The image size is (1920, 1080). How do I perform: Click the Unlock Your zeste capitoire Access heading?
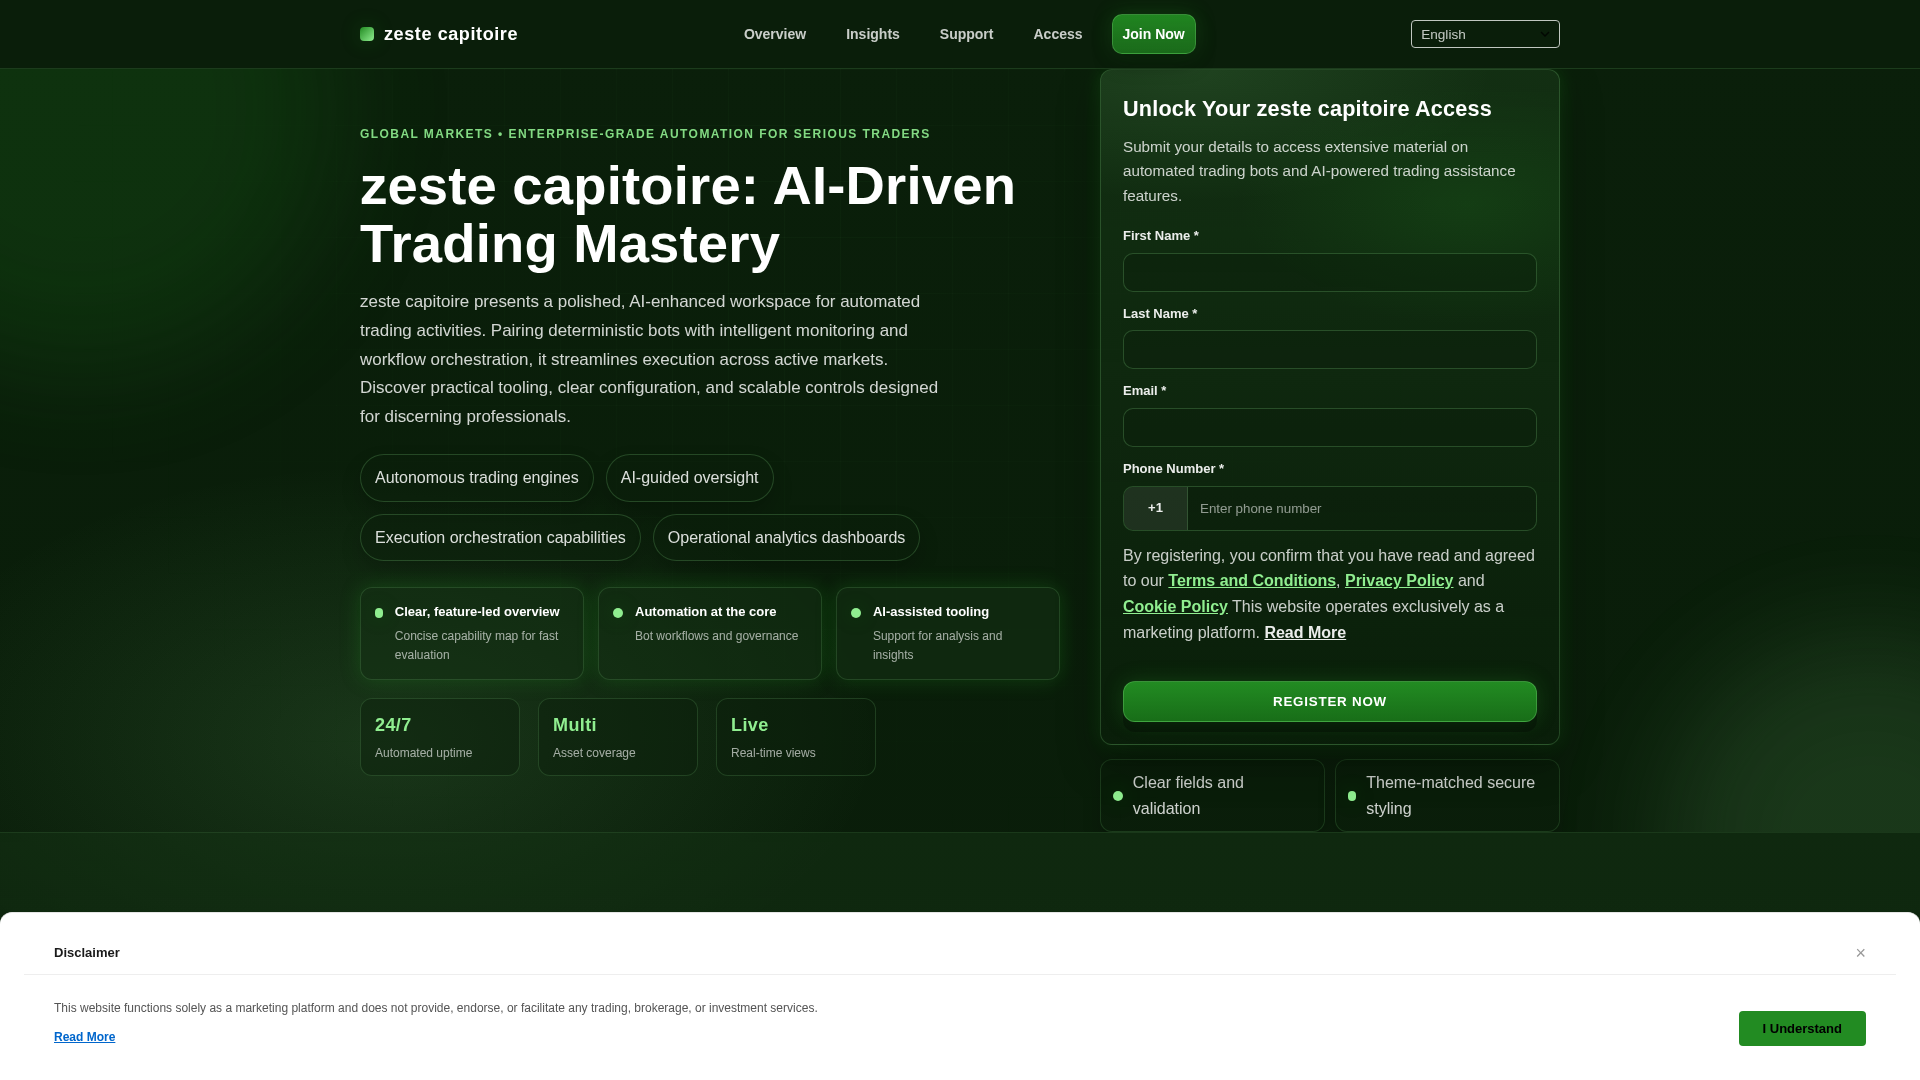point(1307,109)
